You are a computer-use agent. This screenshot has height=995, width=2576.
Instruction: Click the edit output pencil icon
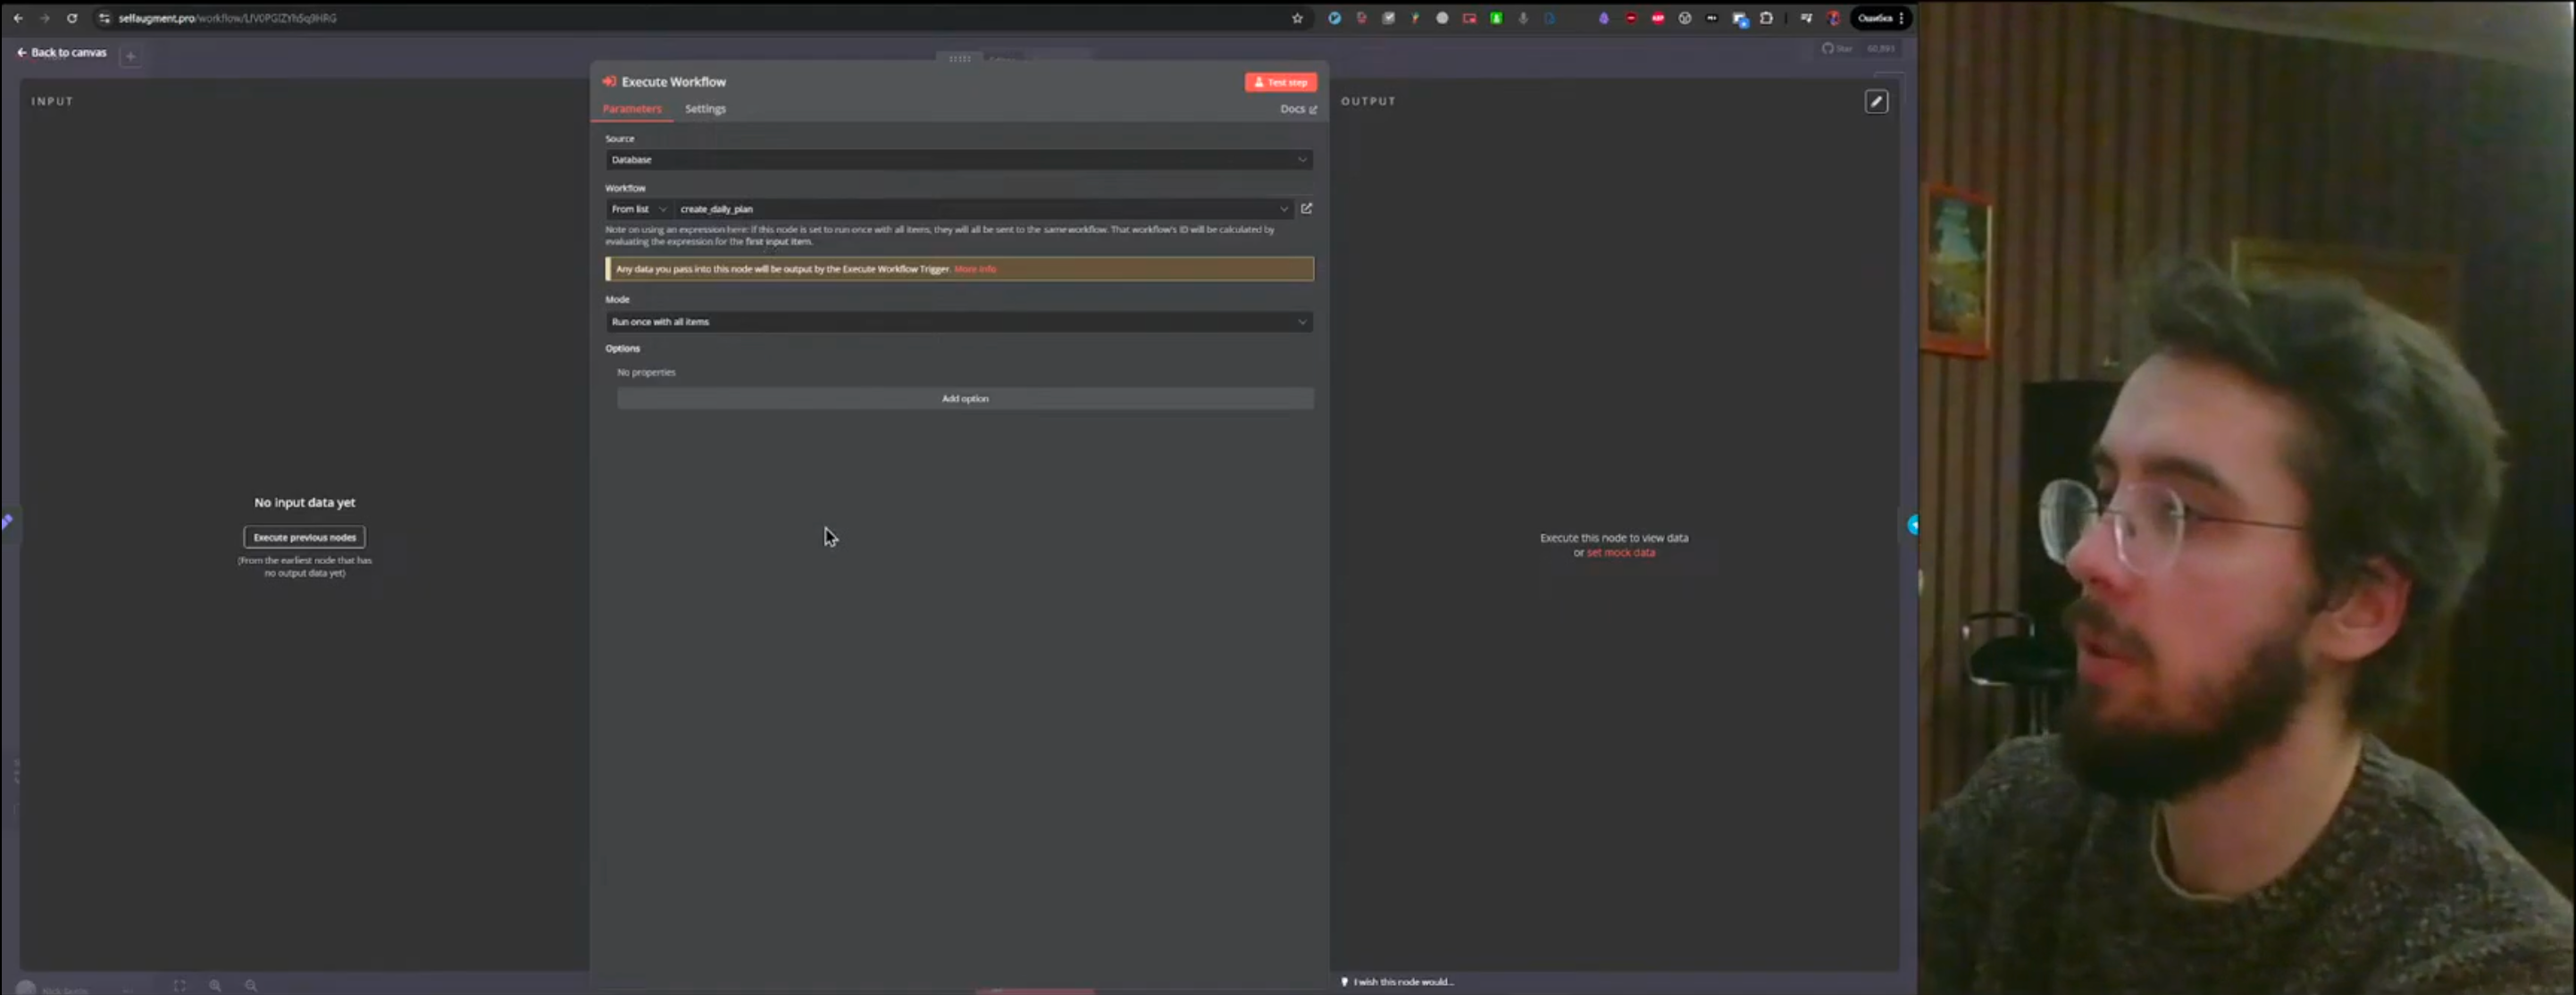[1876, 101]
